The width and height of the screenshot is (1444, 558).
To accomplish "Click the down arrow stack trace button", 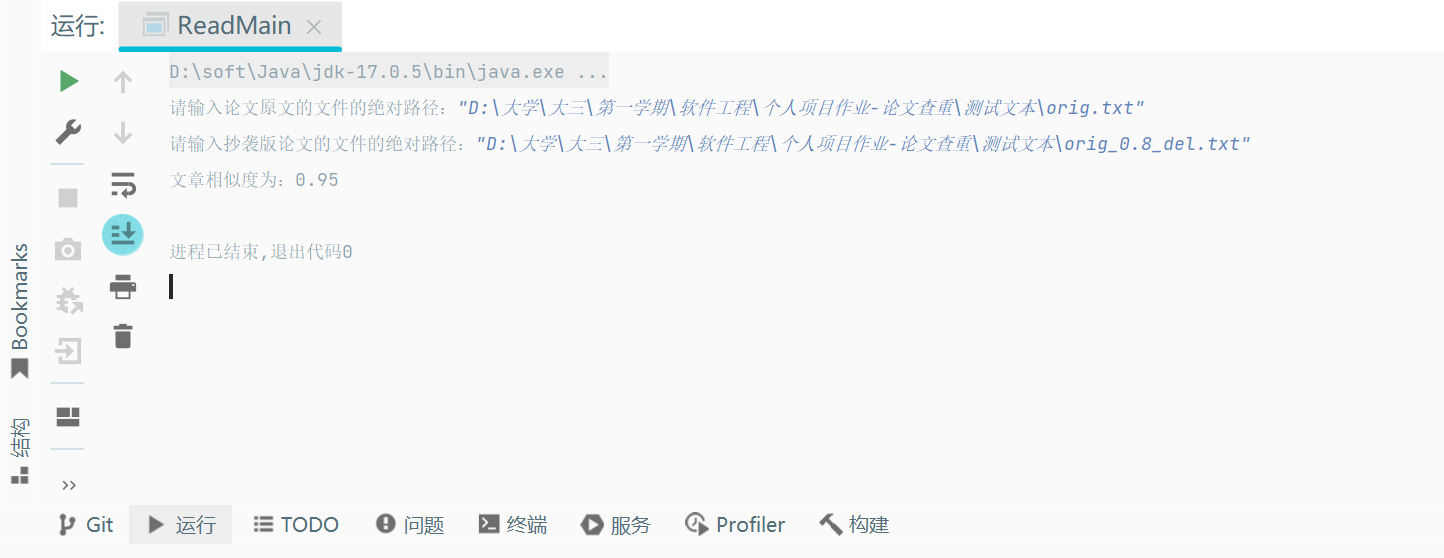I will pyautogui.click(x=123, y=132).
